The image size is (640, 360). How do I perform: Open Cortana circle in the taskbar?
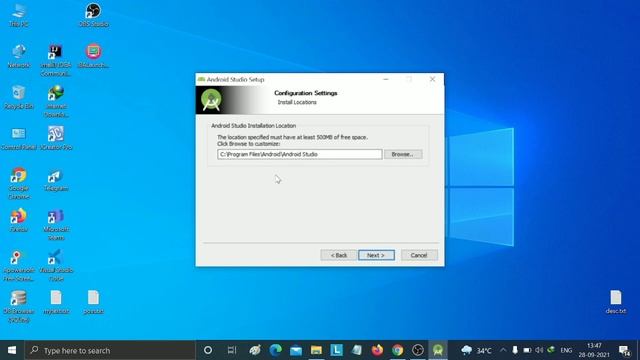[208, 350]
